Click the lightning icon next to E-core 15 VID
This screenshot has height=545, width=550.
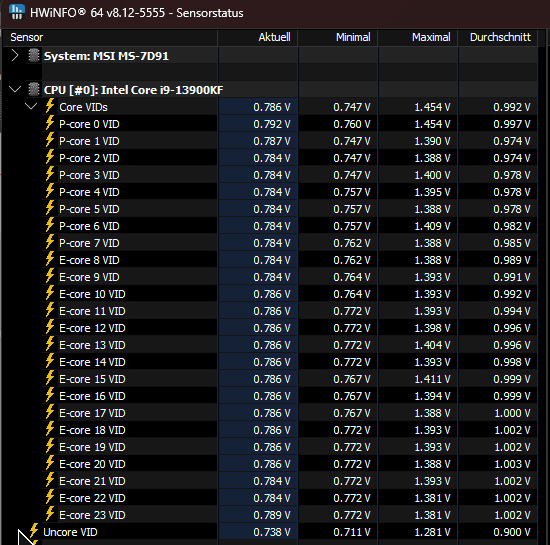[50, 378]
